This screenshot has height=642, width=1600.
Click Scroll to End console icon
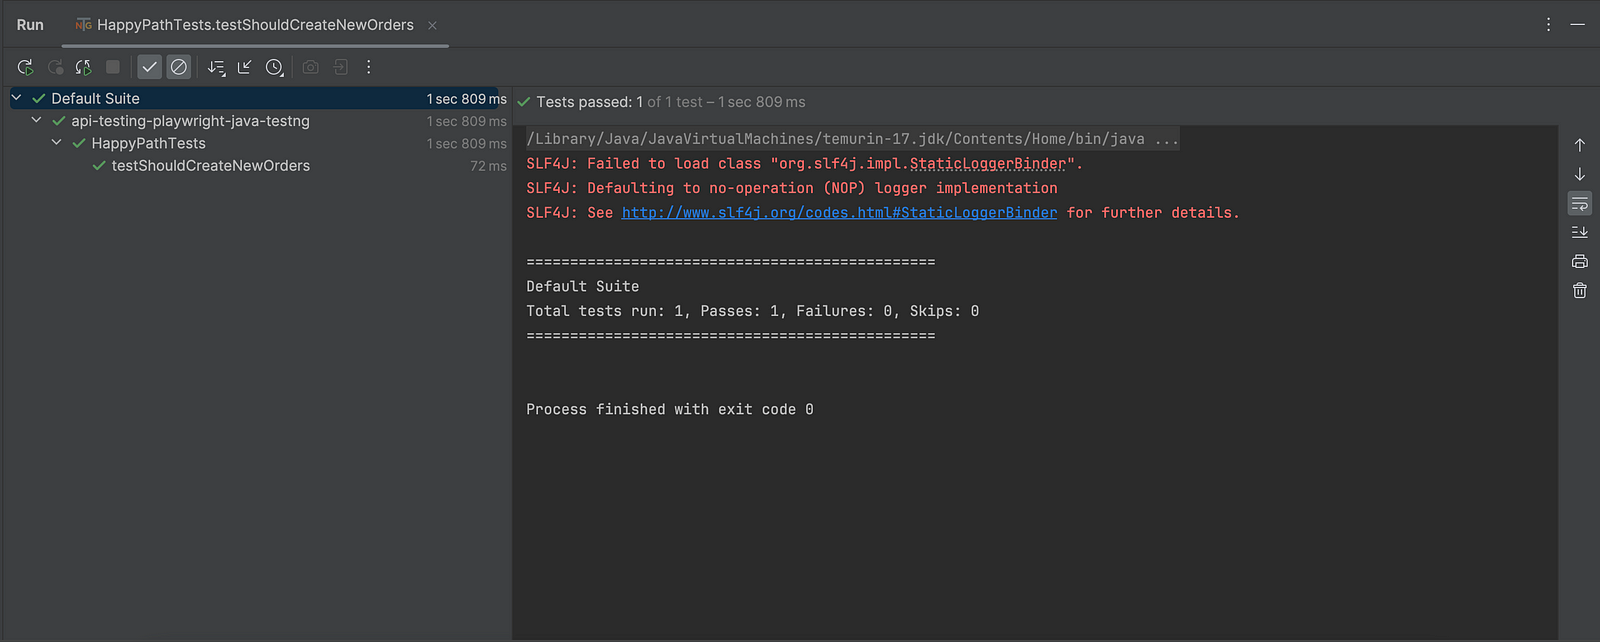click(1580, 232)
